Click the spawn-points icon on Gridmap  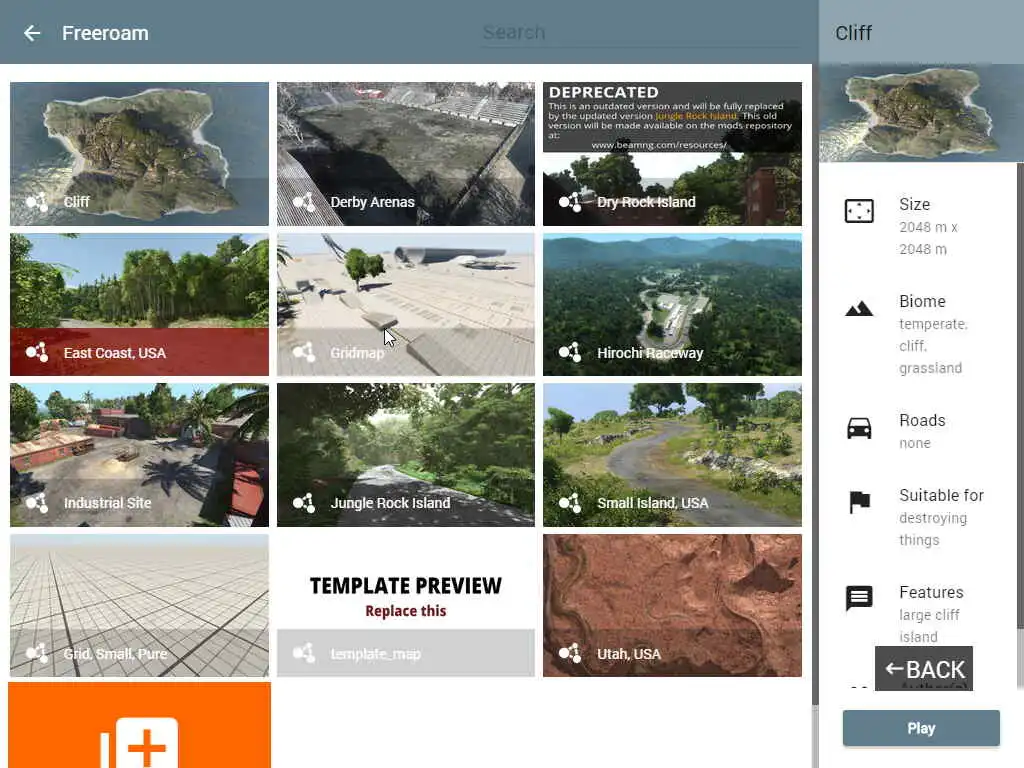point(304,353)
